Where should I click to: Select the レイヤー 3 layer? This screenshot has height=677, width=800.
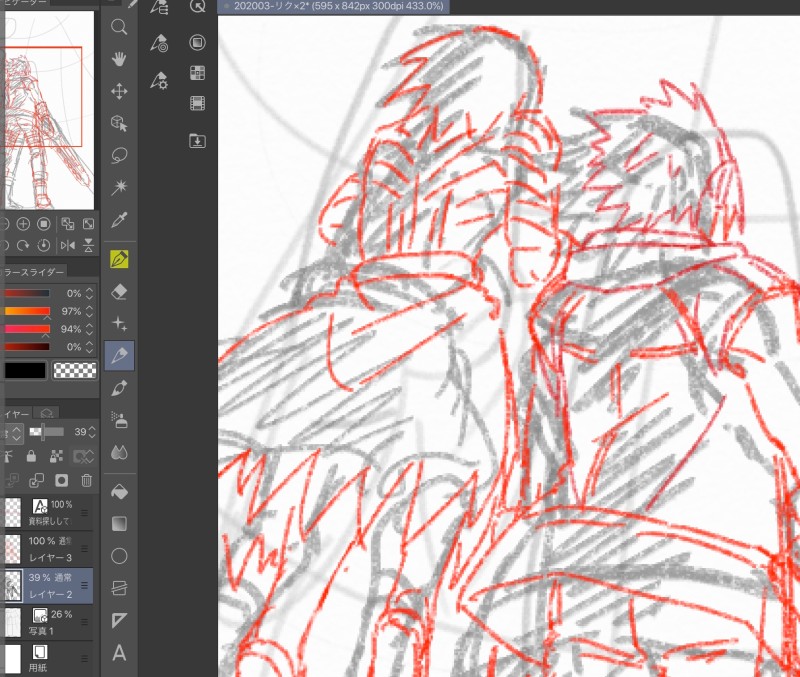[46, 549]
